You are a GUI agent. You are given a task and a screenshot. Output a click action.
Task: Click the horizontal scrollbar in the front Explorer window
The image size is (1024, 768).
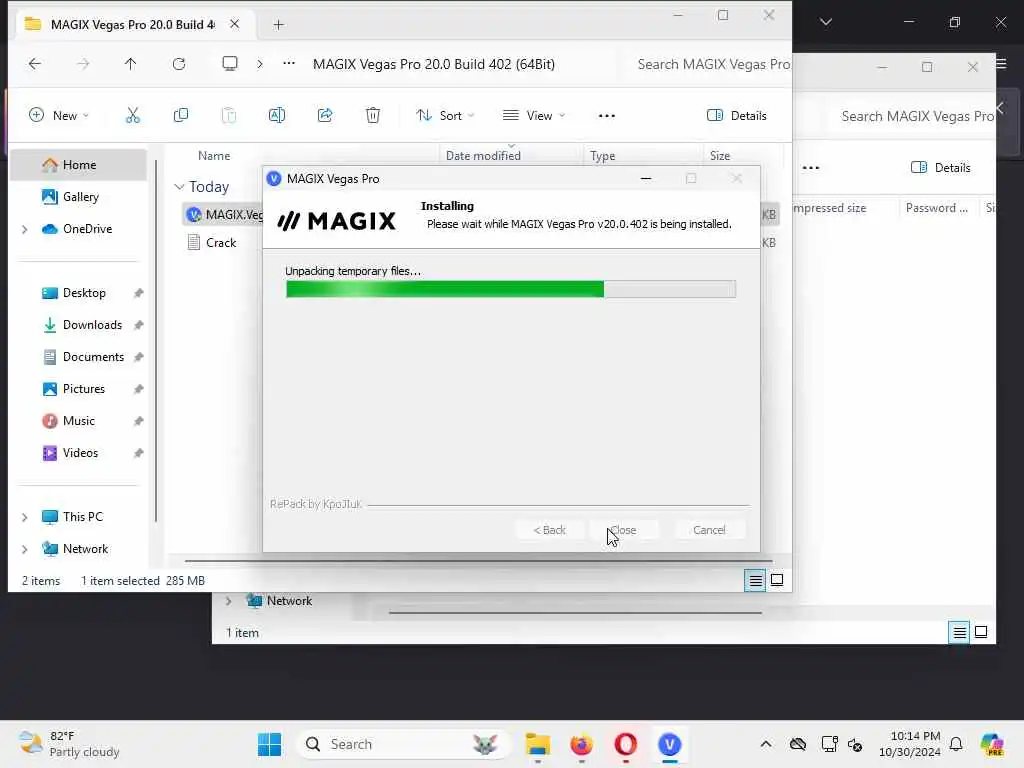(x=479, y=560)
